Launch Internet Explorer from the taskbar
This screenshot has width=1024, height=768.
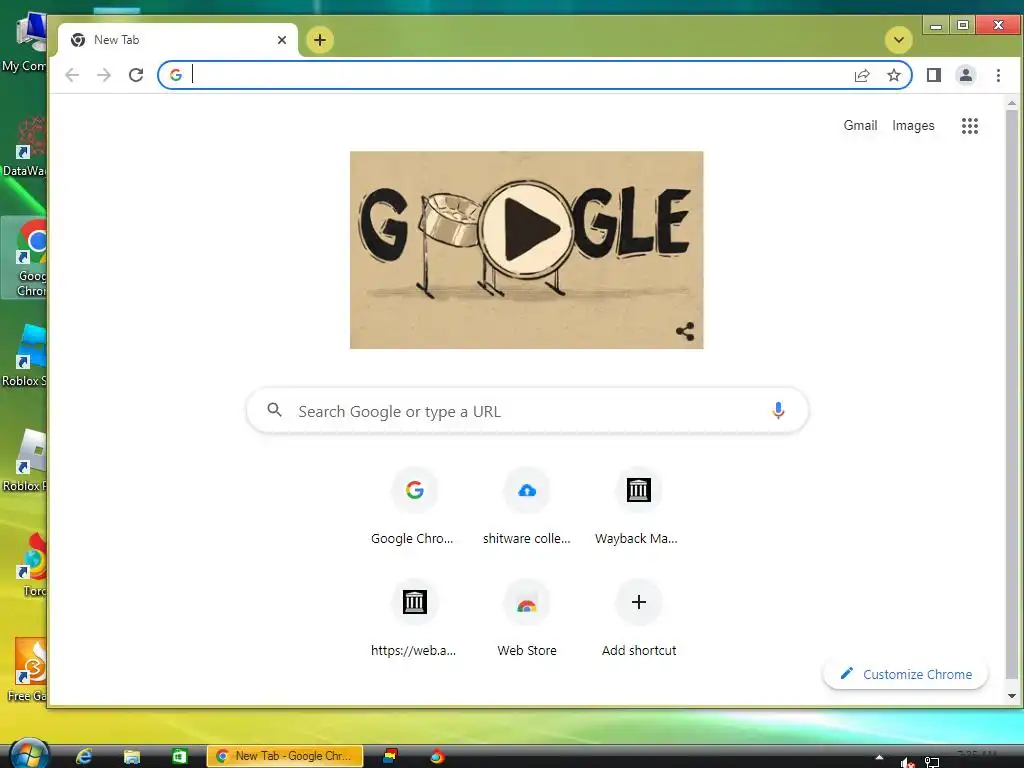[84, 756]
